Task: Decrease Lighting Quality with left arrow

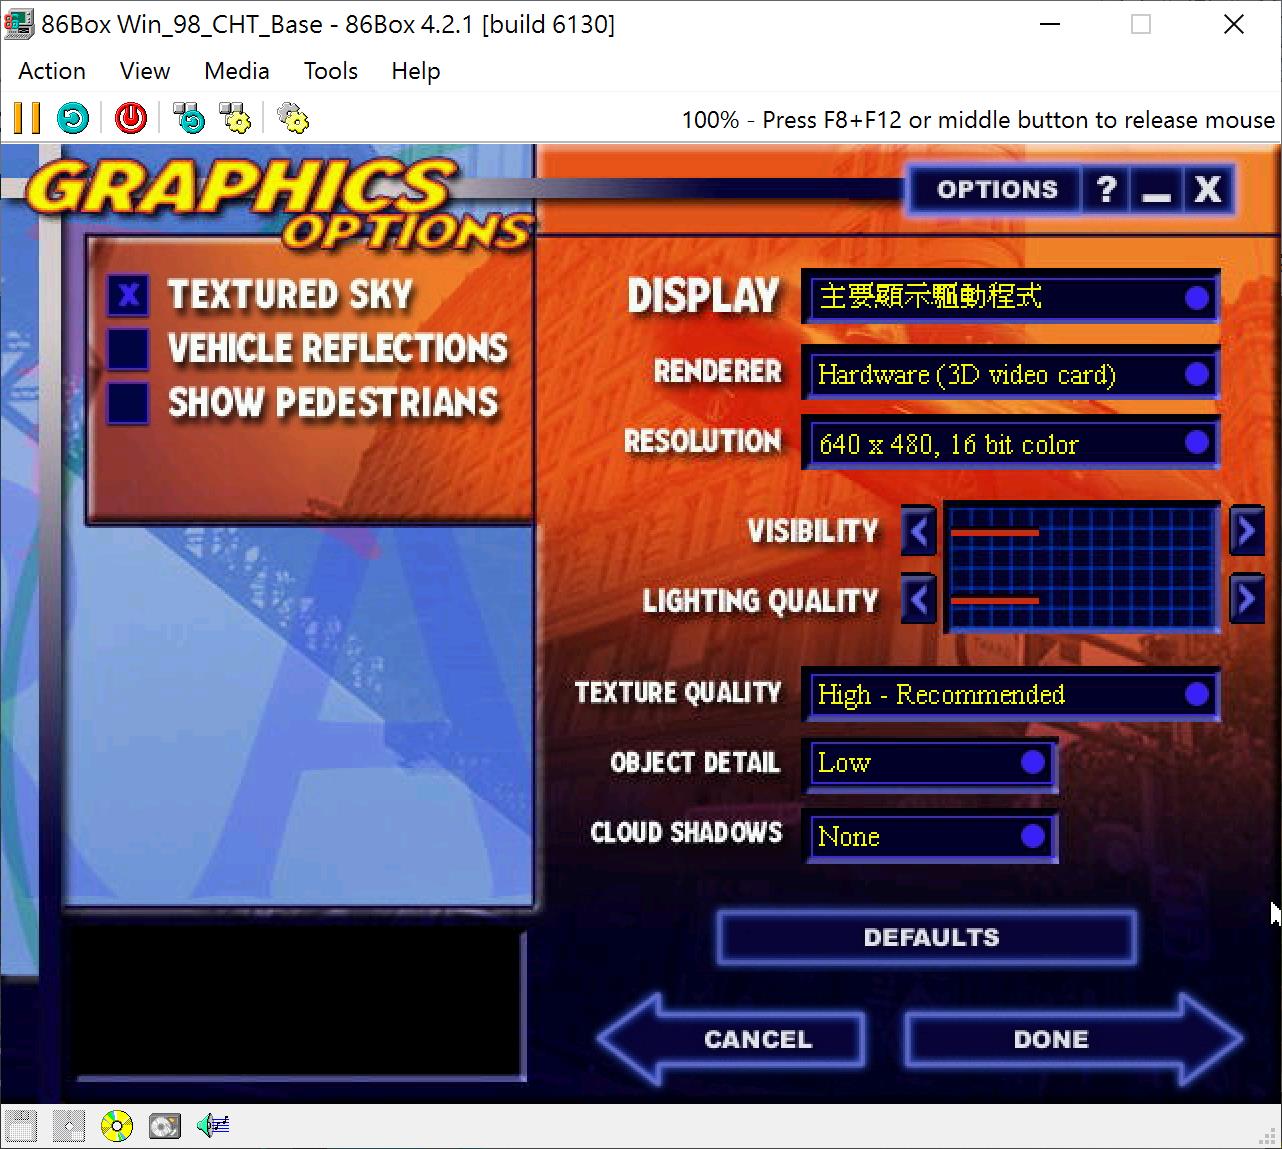Action: point(919,599)
